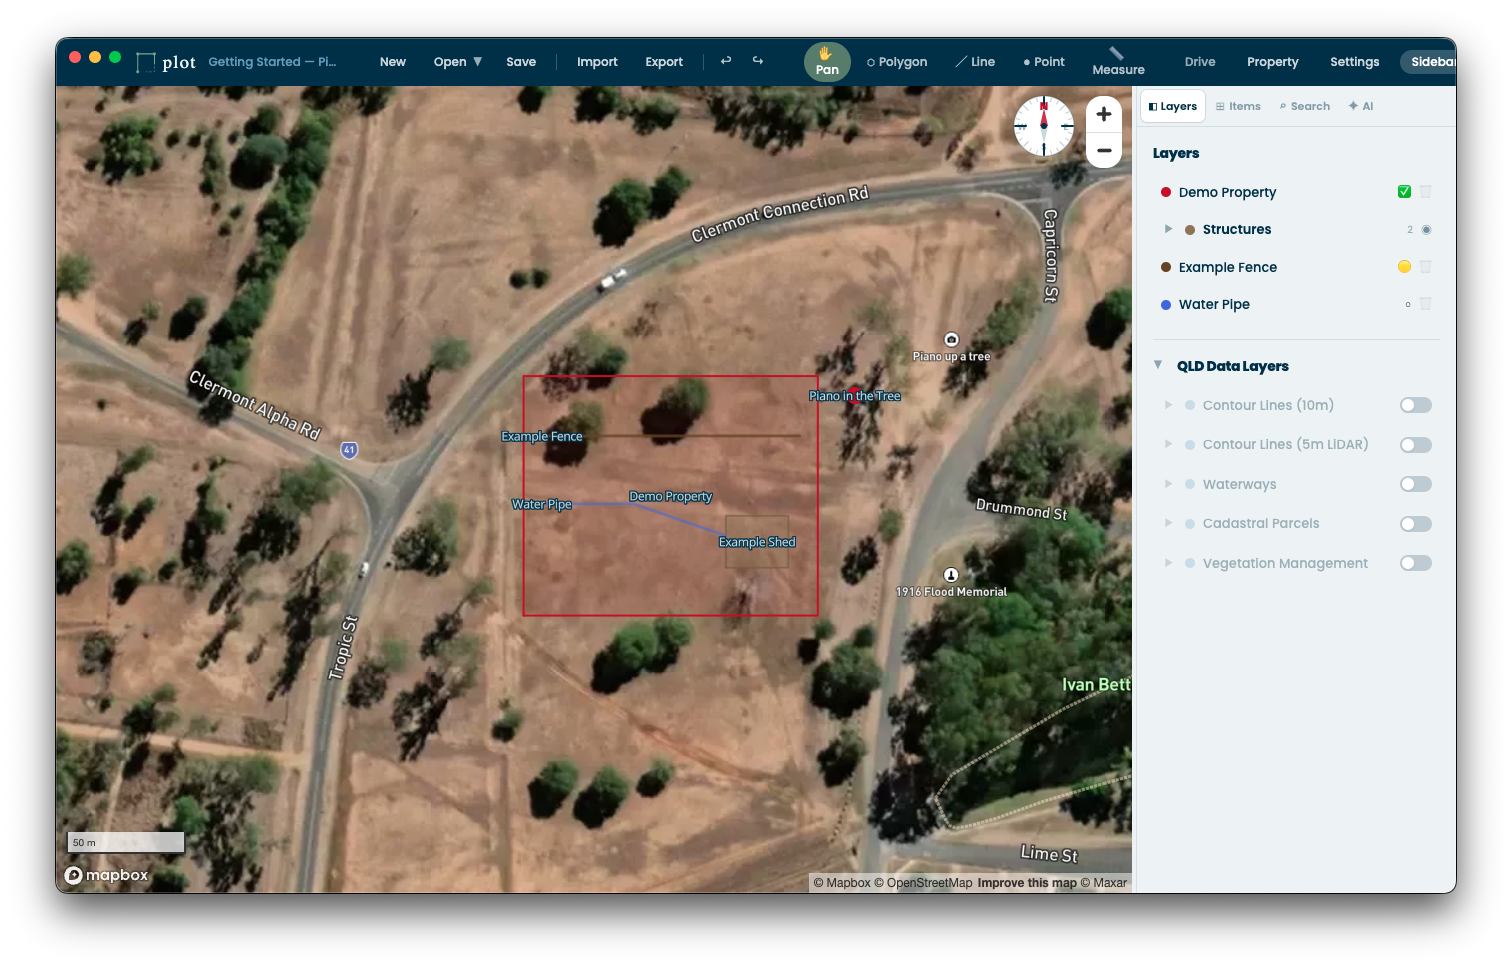This screenshot has height=967, width=1512.
Task: Activate the Measure tool
Action: [x=1117, y=61]
